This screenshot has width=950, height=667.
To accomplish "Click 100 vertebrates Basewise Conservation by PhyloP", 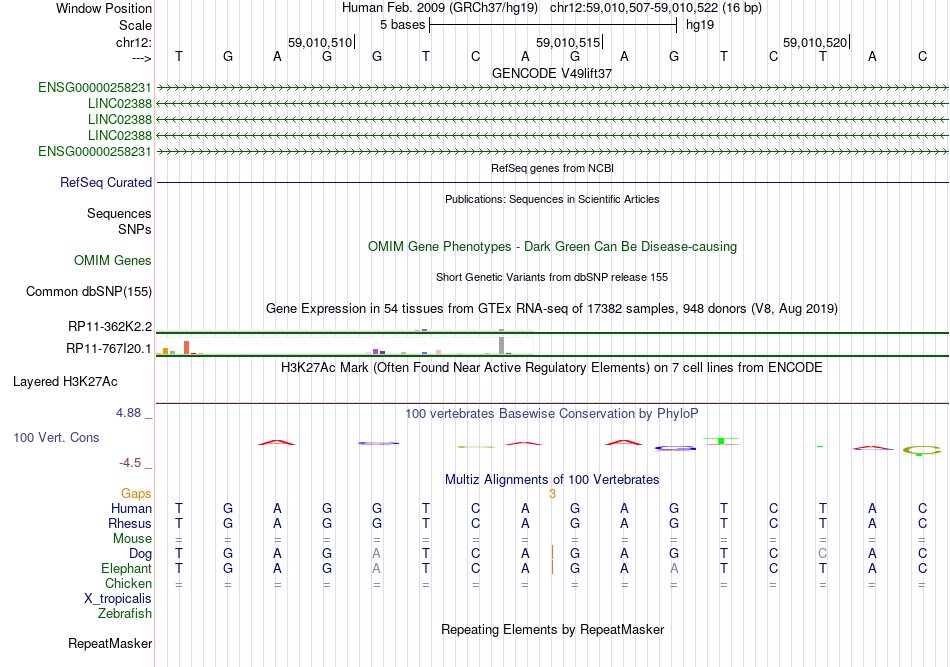I will (x=552, y=414).
